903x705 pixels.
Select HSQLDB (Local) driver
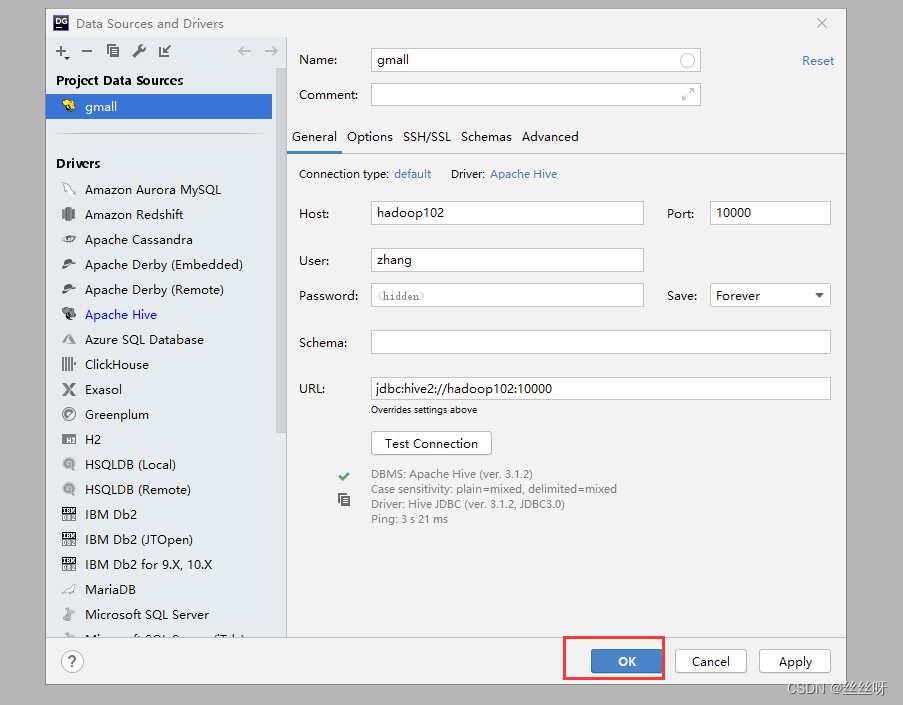pyautogui.click(x=130, y=465)
